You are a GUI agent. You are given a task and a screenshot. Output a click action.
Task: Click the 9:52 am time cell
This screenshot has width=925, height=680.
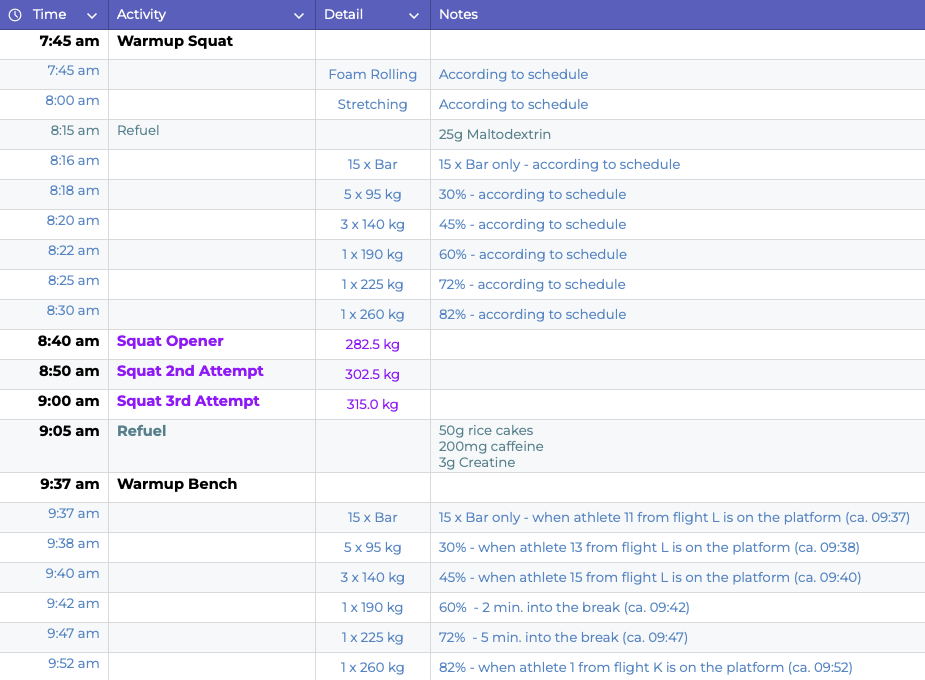tap(54, 666)
